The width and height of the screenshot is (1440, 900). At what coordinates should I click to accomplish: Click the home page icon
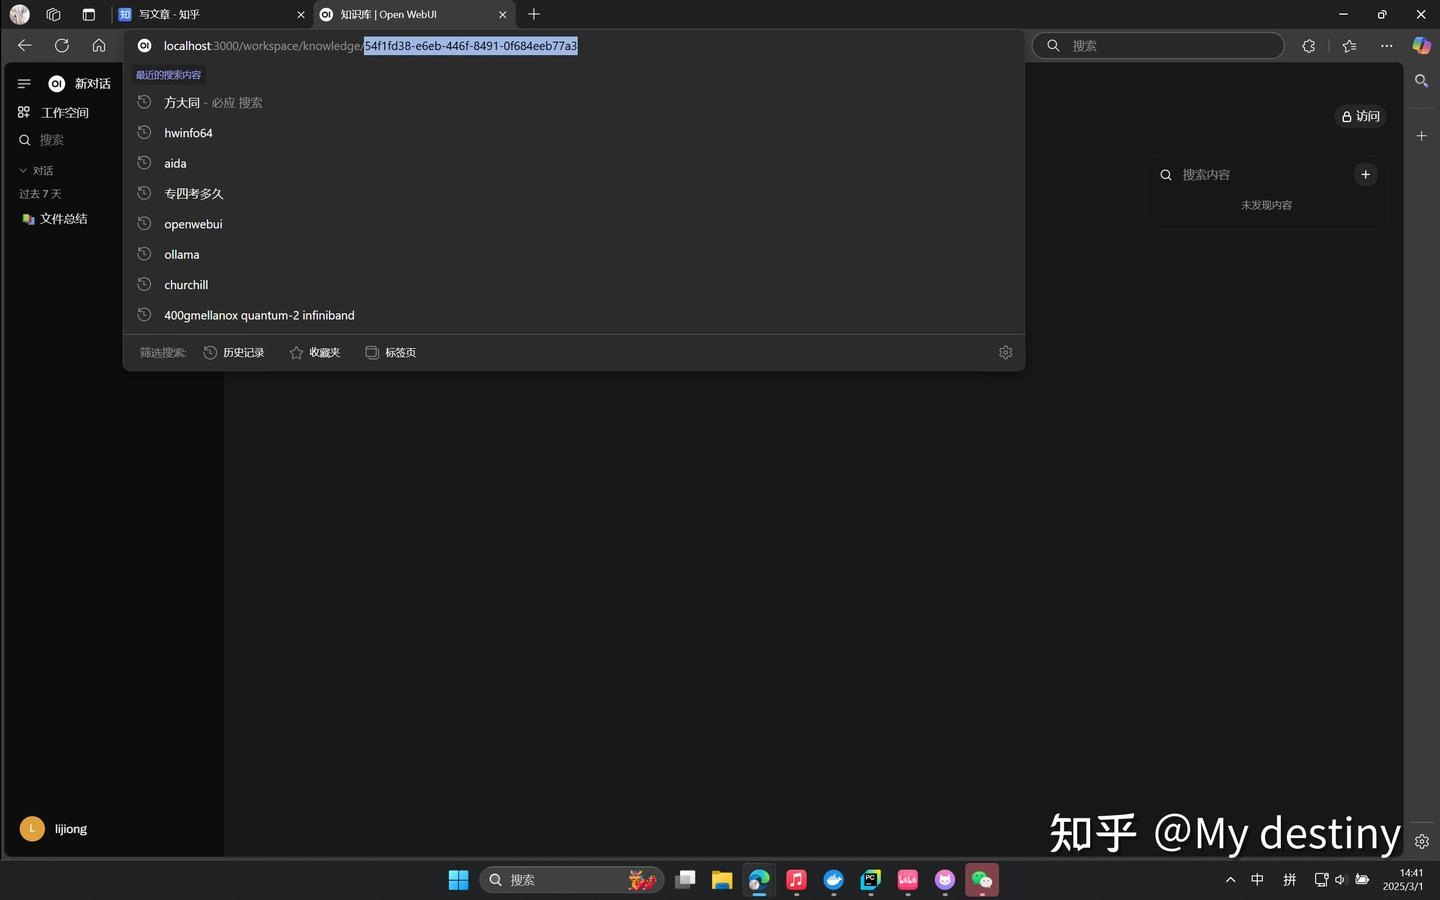click(x=99, y=45)
